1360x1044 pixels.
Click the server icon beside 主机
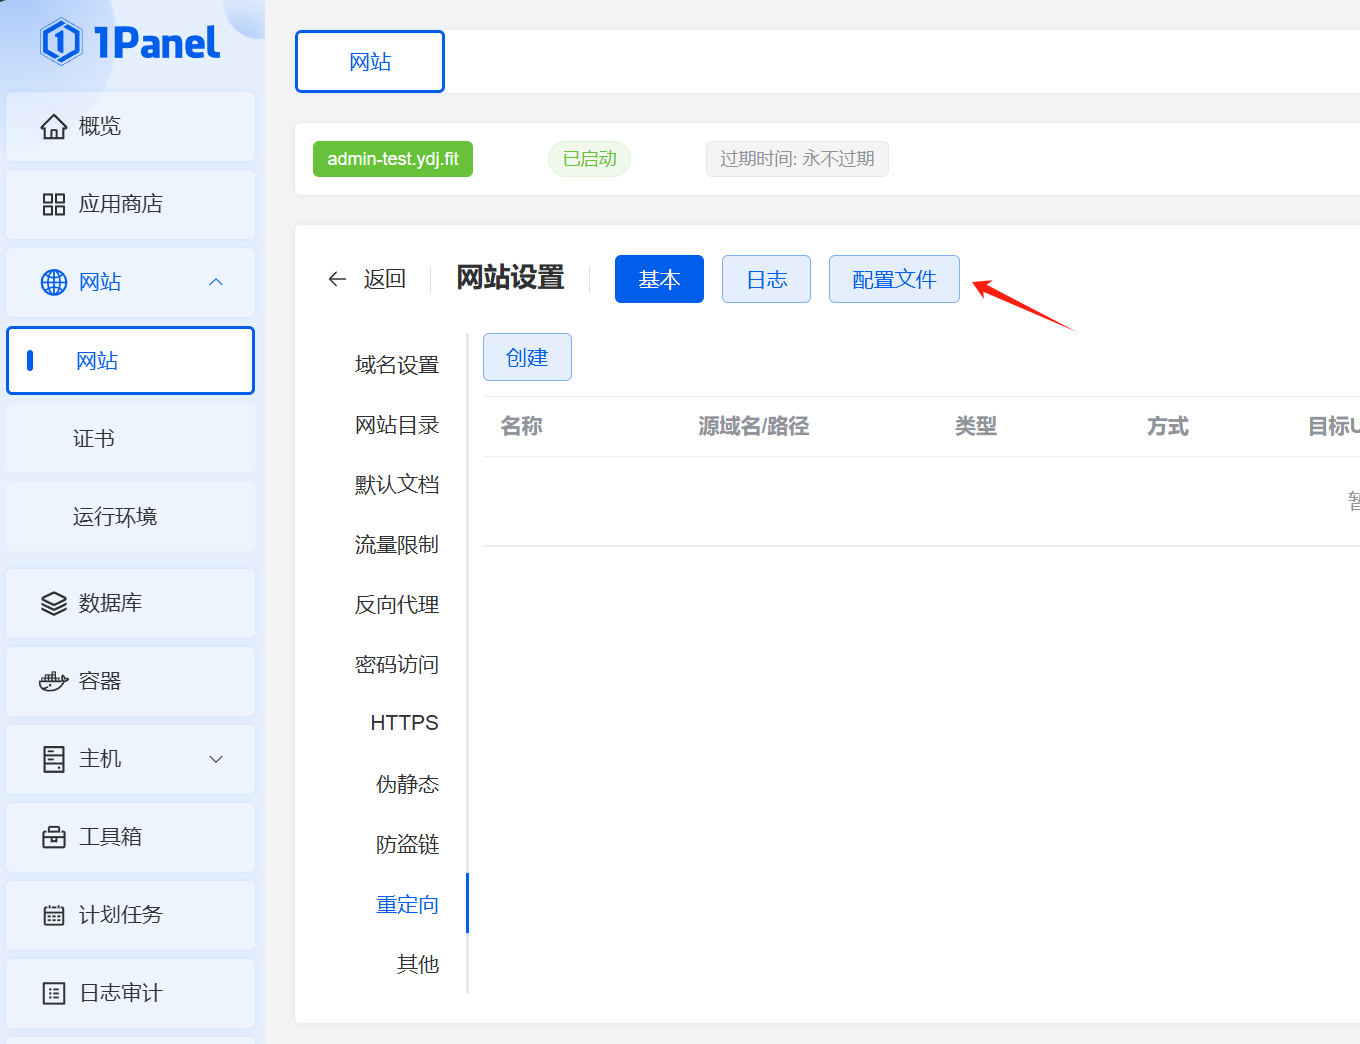pos(54,759)
